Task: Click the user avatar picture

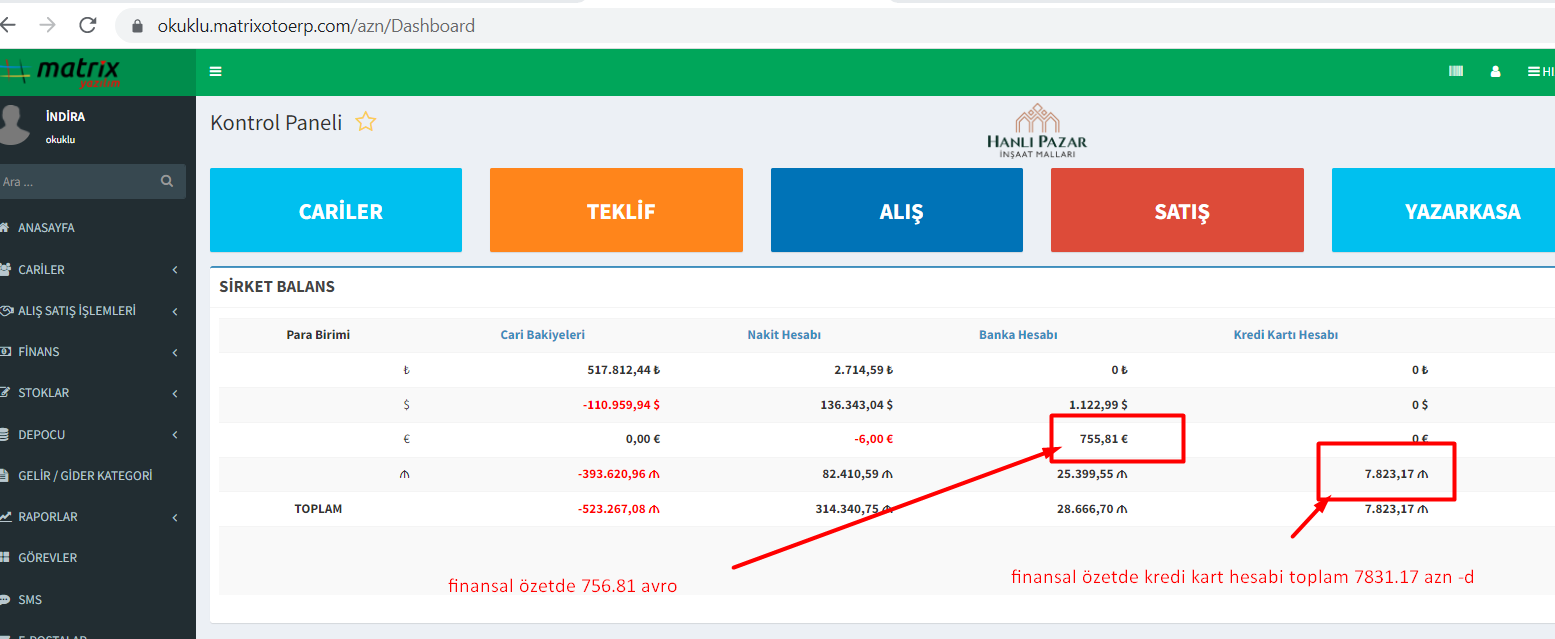Action: (14, 126)
